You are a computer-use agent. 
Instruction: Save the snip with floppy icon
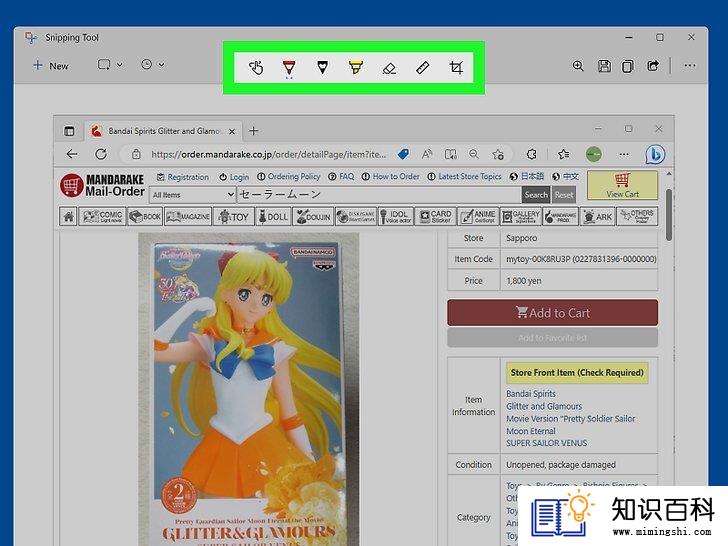[x=604, y=66]
